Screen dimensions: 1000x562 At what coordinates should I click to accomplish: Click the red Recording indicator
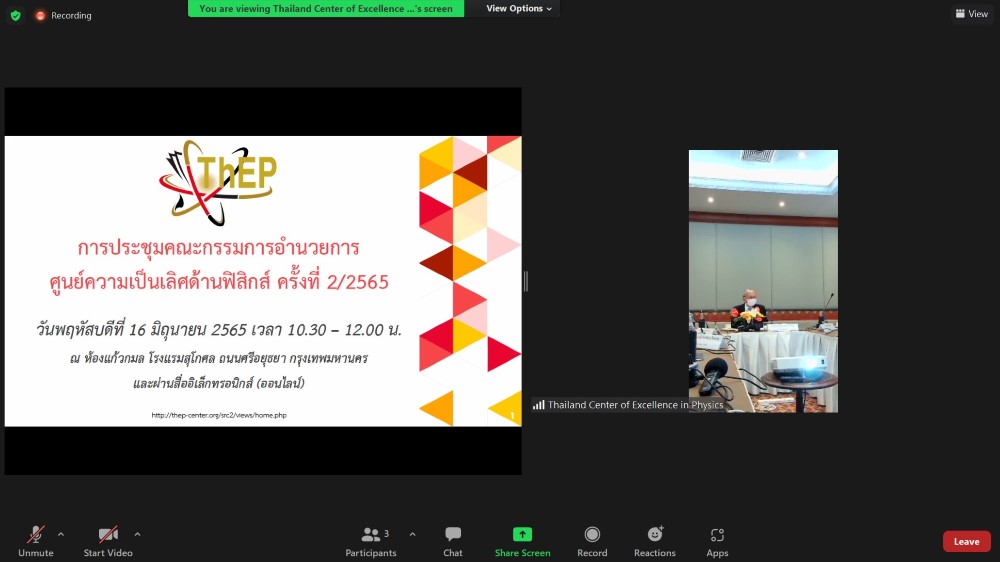tap(63, 16)
